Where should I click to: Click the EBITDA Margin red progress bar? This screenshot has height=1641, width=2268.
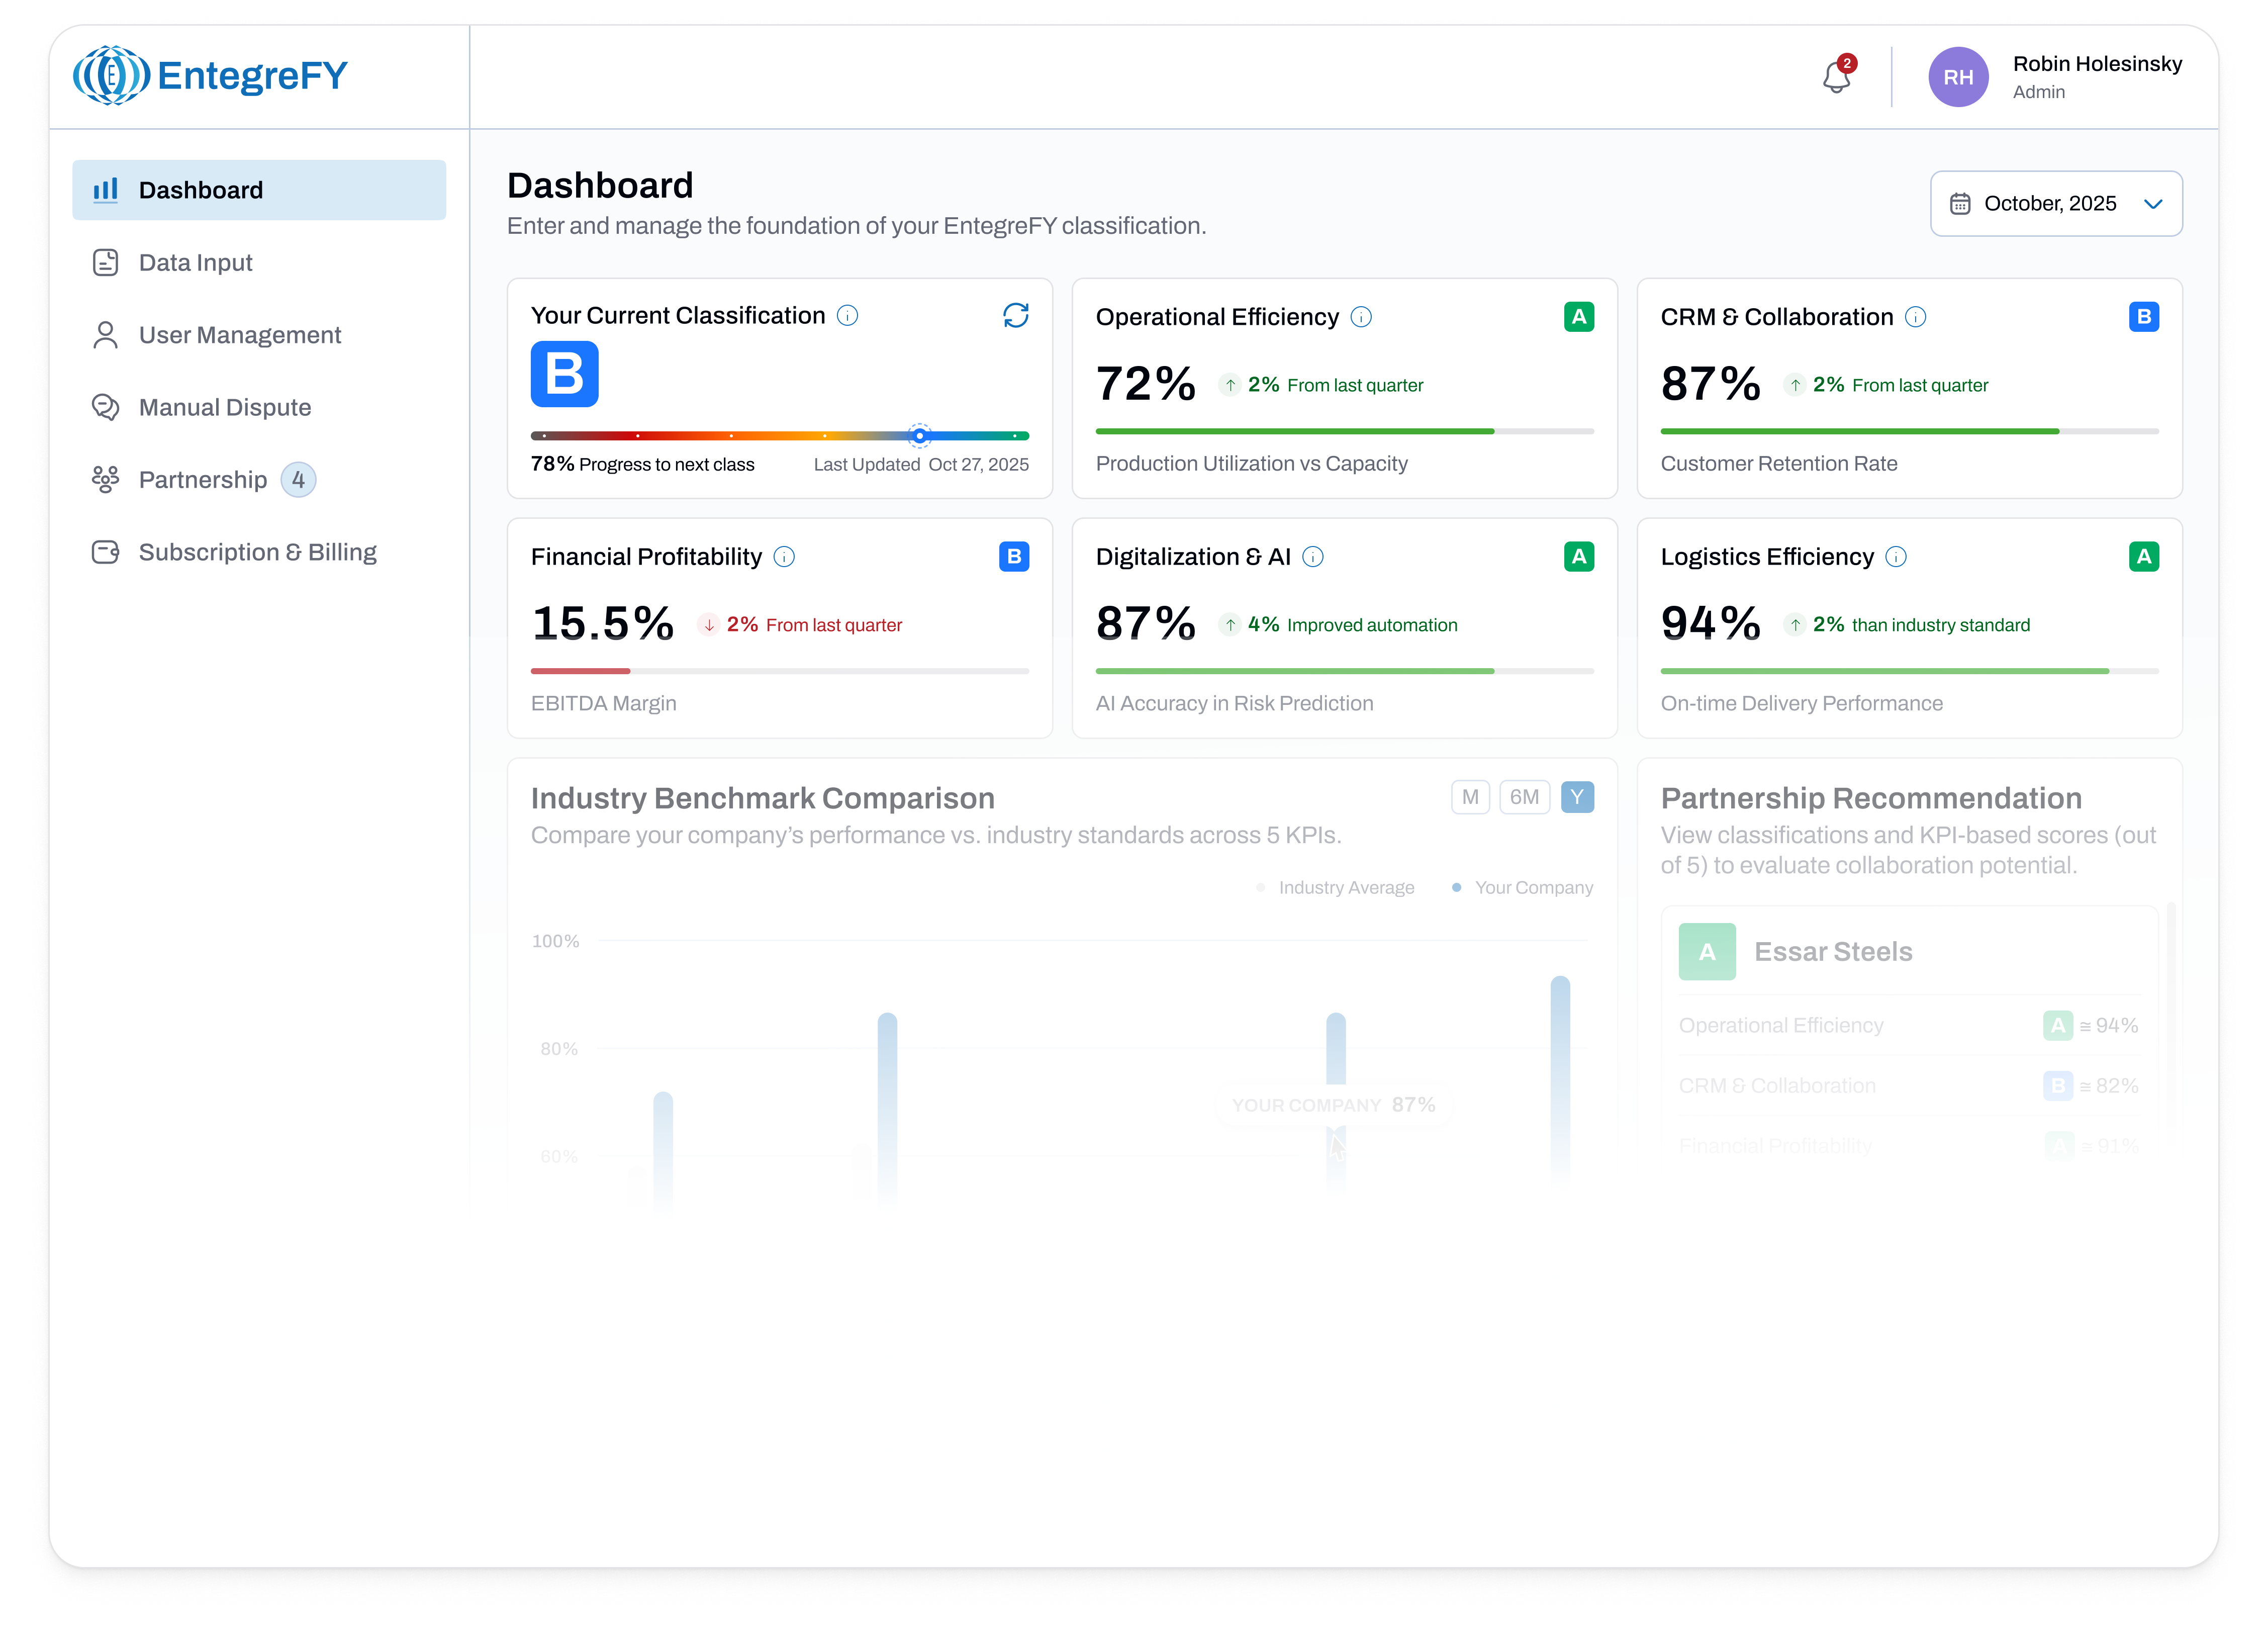pyautogui.click(x=580, y=671)
